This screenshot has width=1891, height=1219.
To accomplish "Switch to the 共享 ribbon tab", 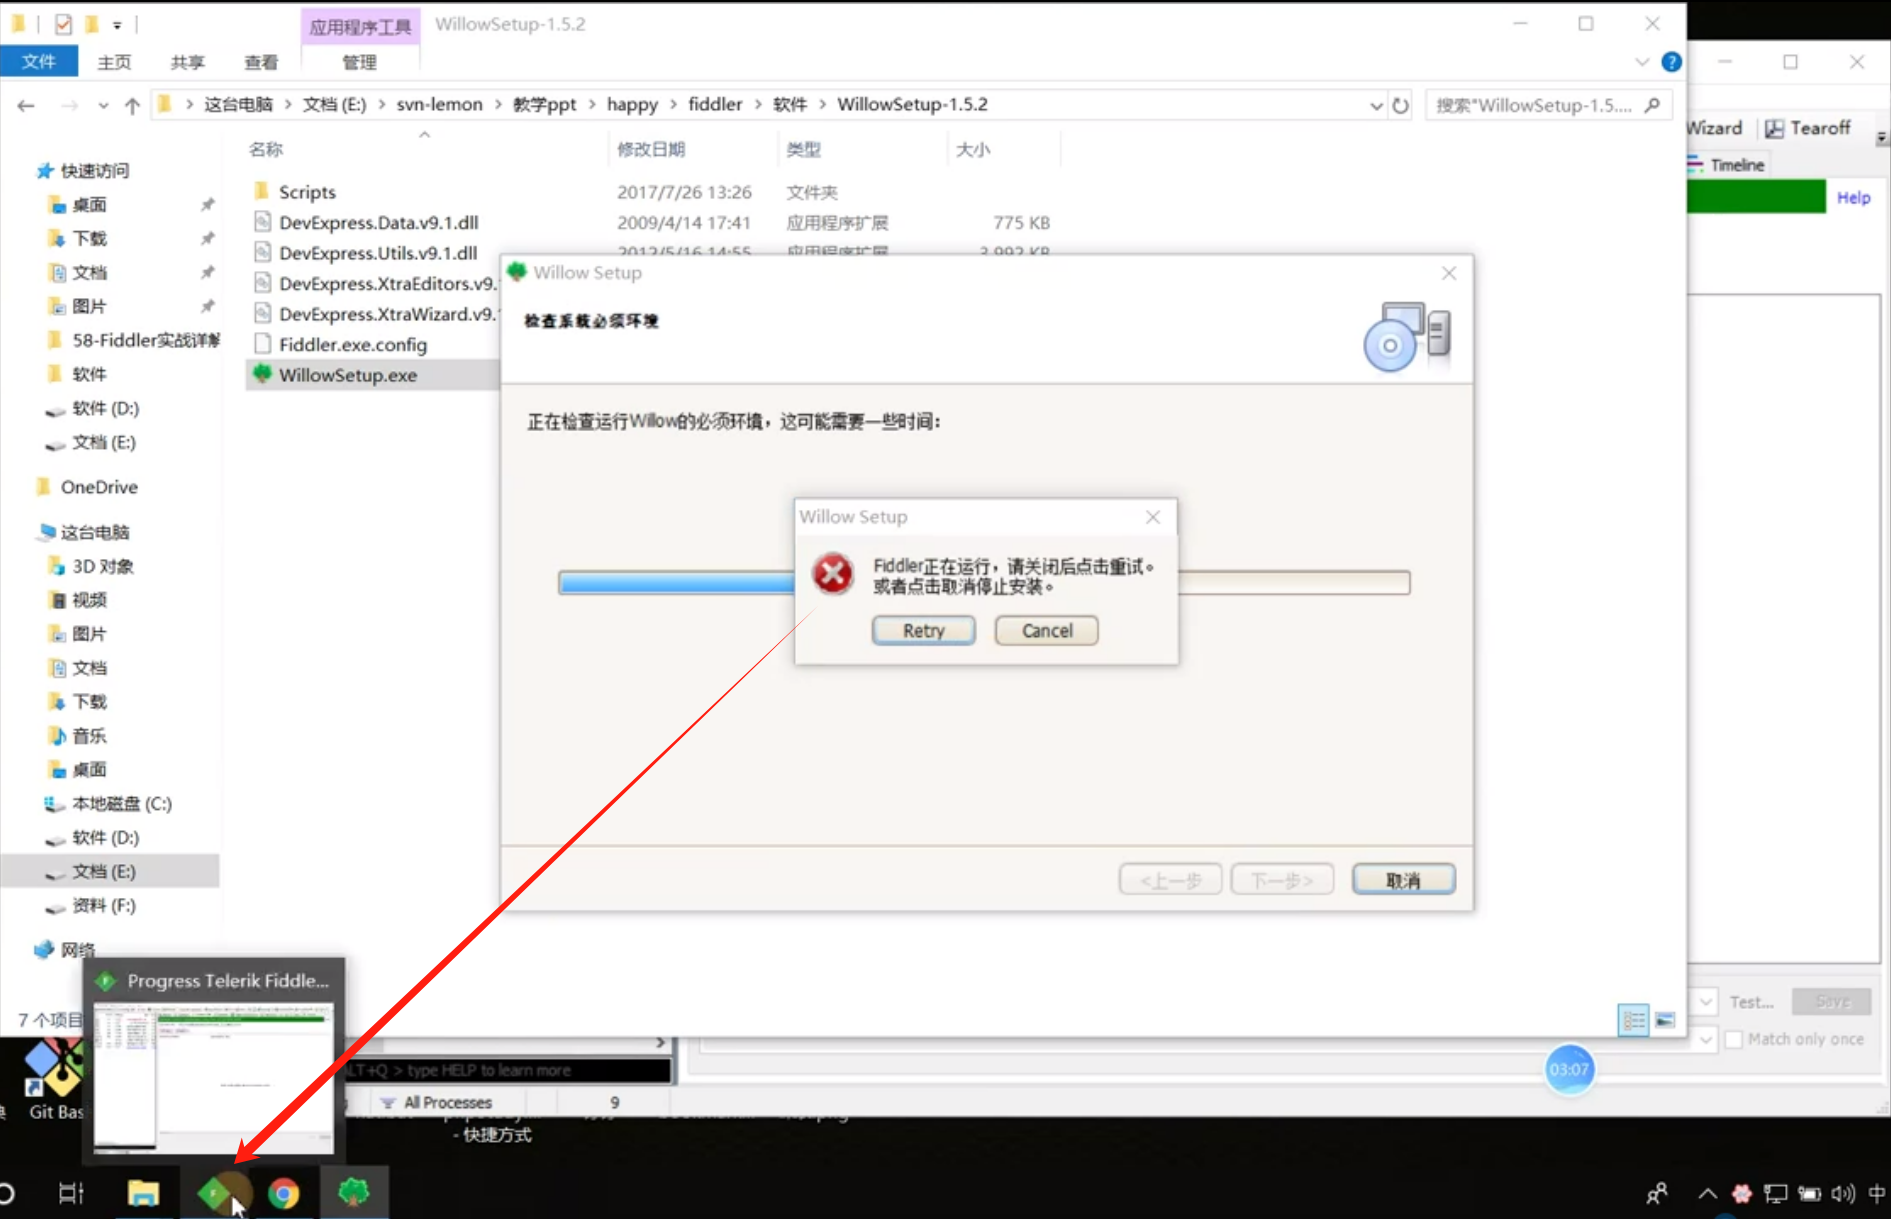I will tap(187, 62).
